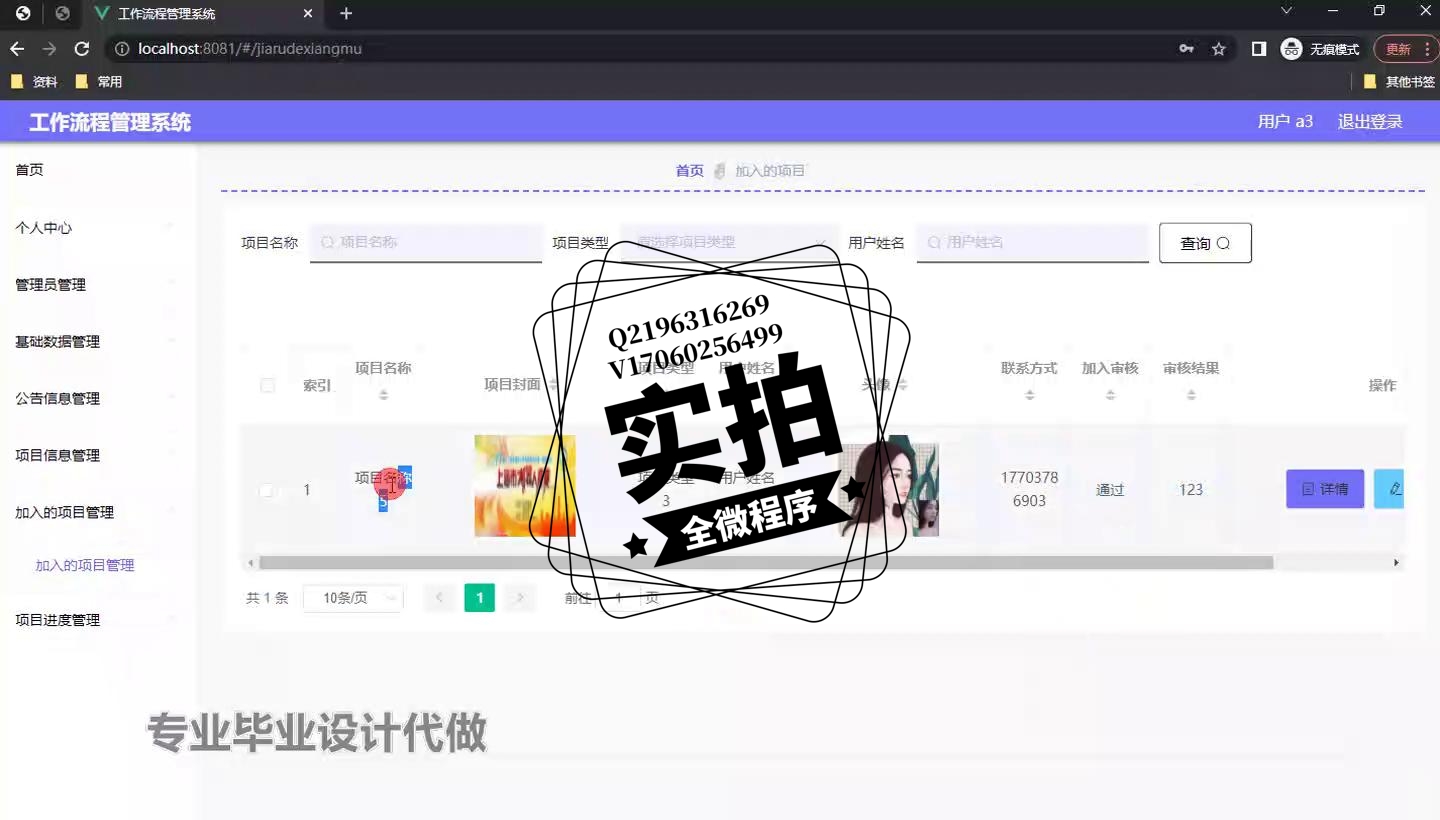Click the 更新 browser update button

coord(1406,49)
